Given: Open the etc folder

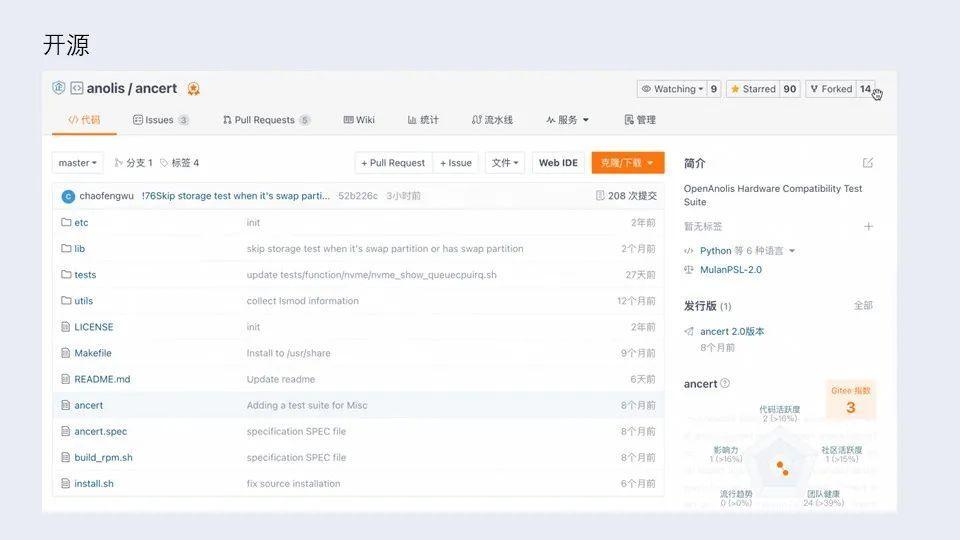Looking at the screenshot, I should tap(81, 222).
